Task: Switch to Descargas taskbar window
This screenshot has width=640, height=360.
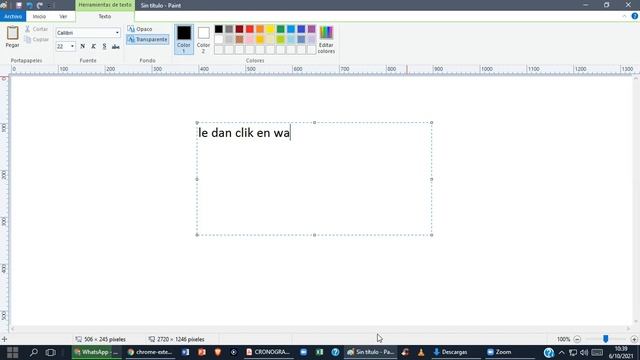Action: click(x=450, y=352)
